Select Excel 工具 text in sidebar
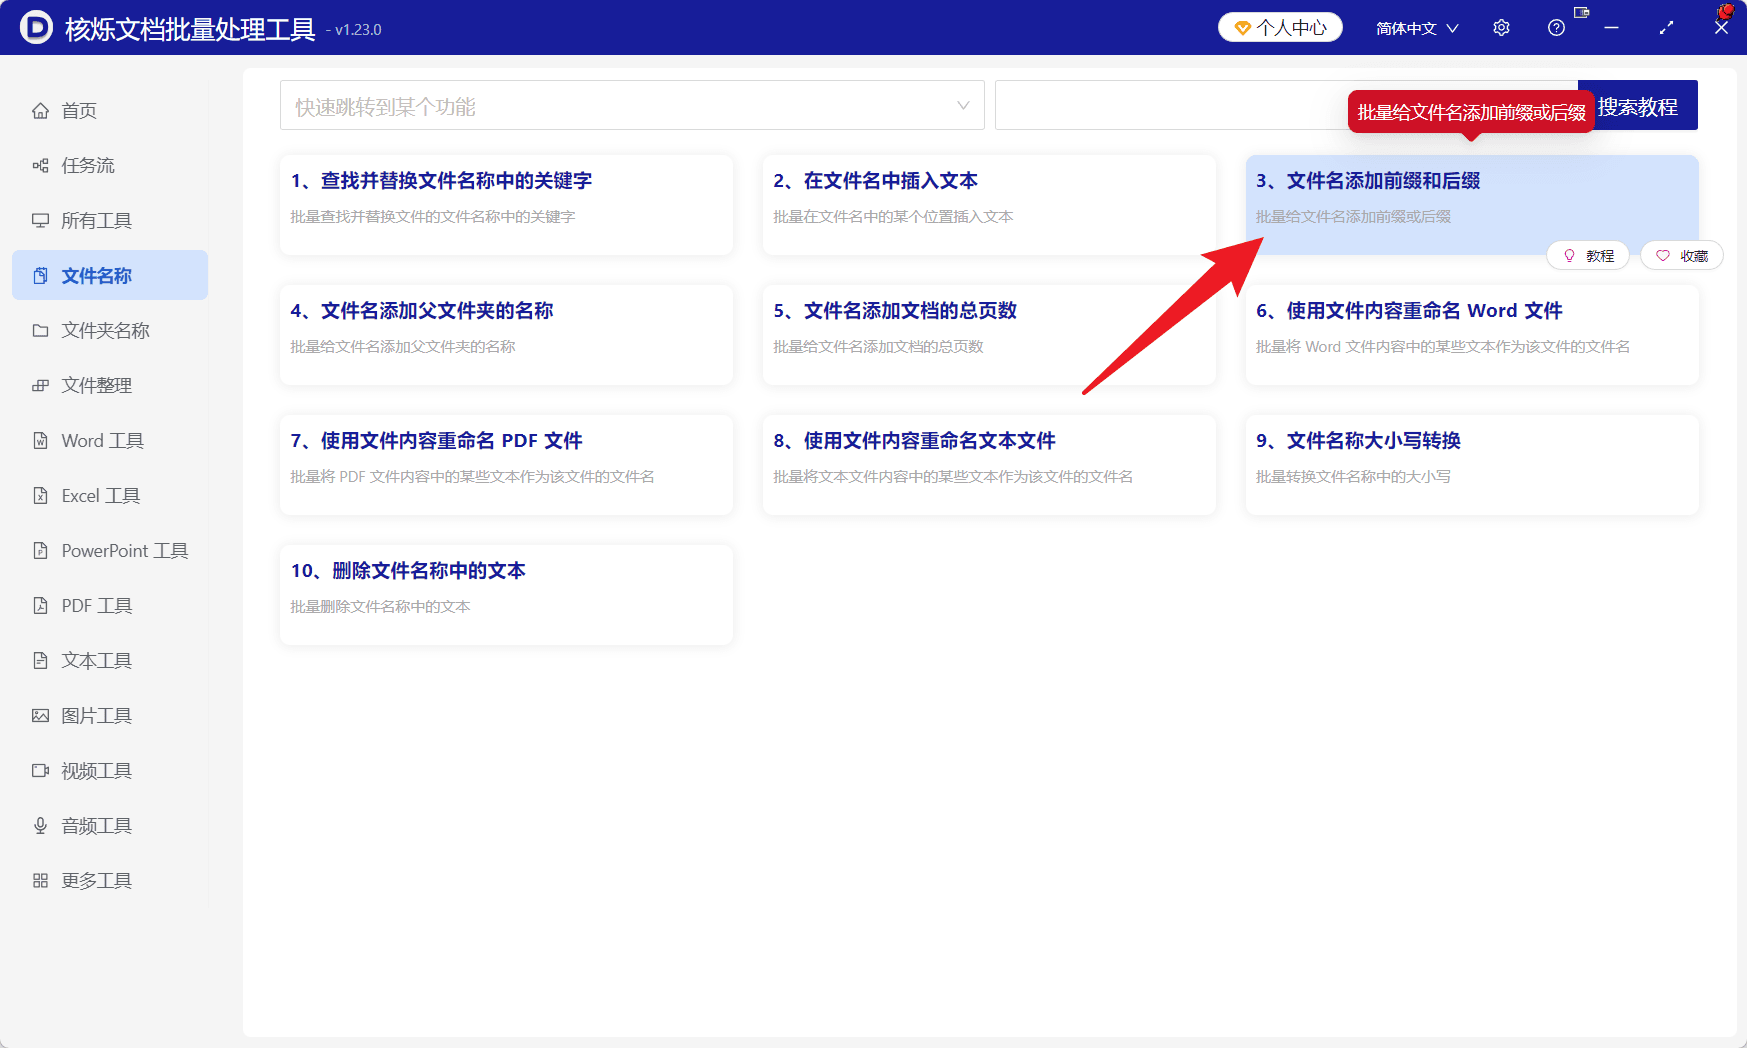This screenshot has height=1048, width=1747. (101, 496)
